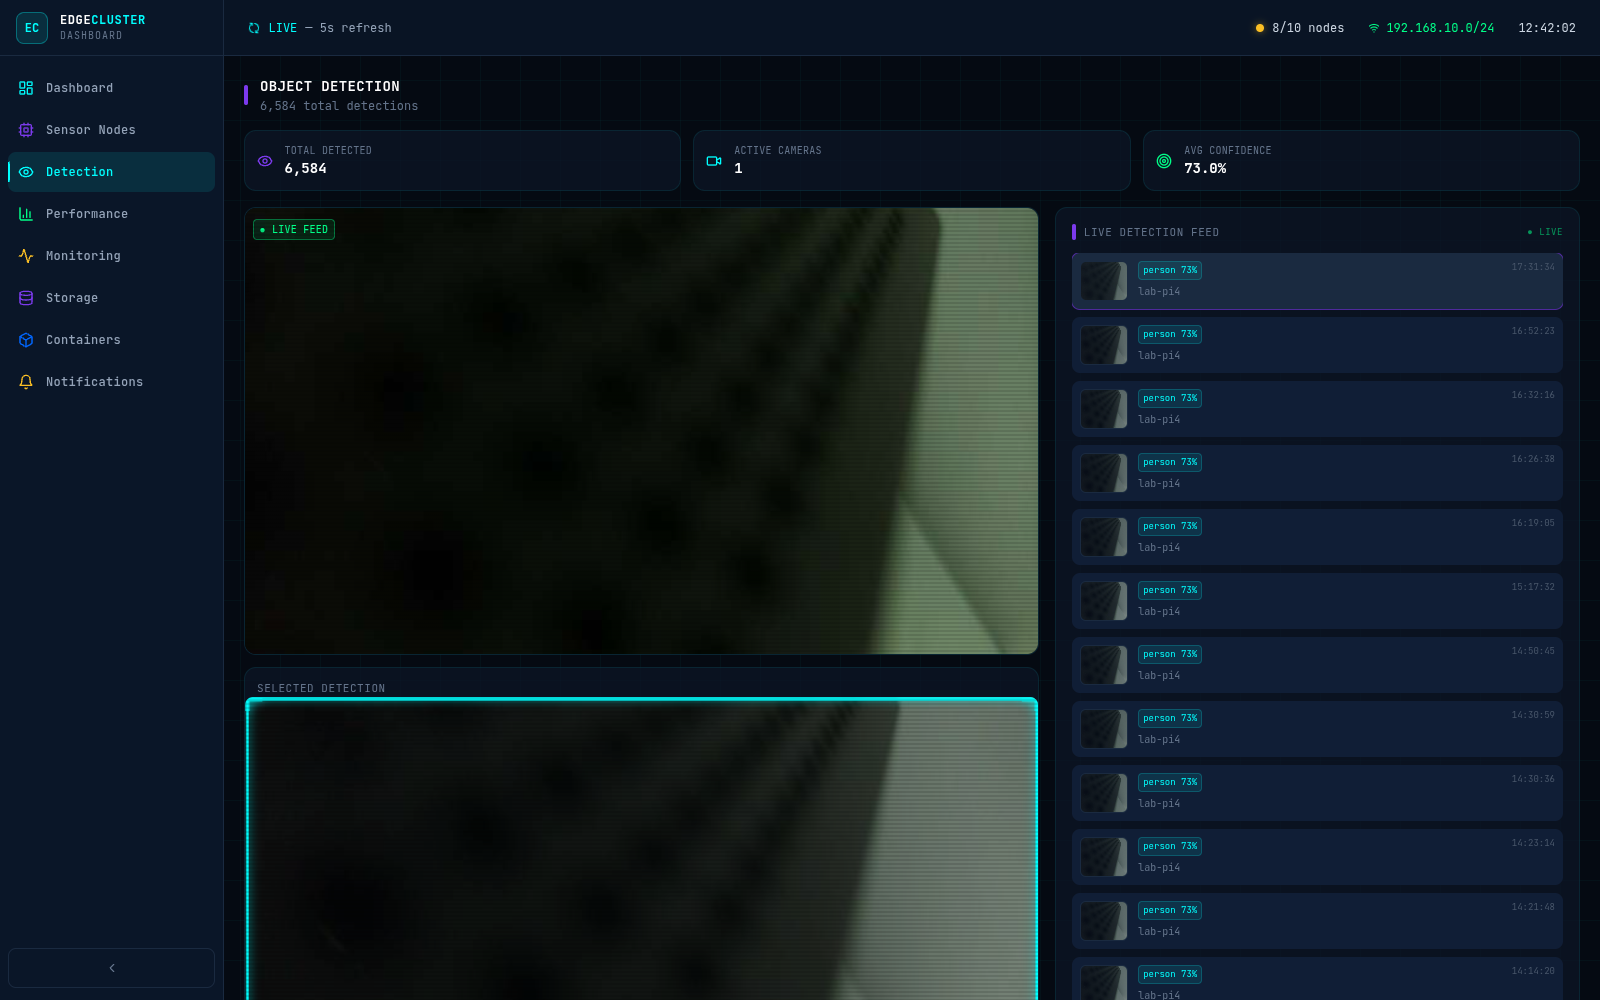Open thumbnail of 15:17:32 detection

(1104, 601)
